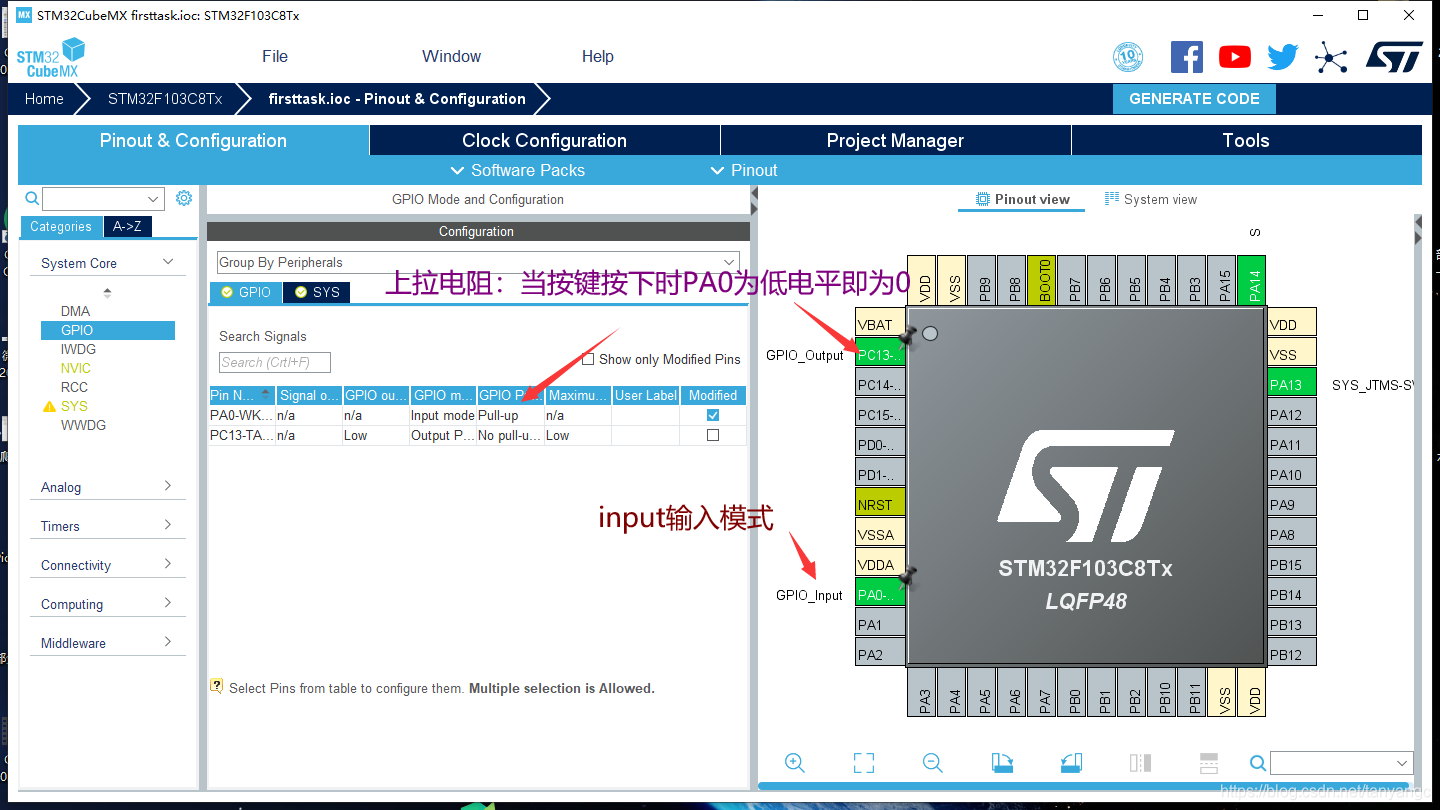
Task: Click the GENERATE CODE button
Action: [x=1194, y=99]
